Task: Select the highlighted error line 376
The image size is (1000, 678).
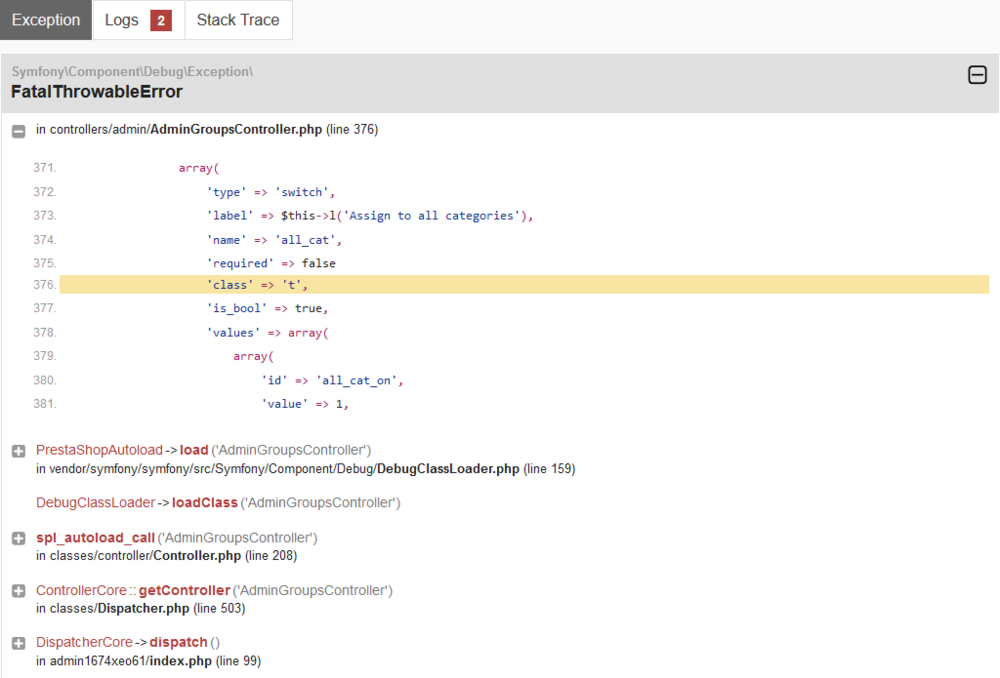Action: pos(400,285)
